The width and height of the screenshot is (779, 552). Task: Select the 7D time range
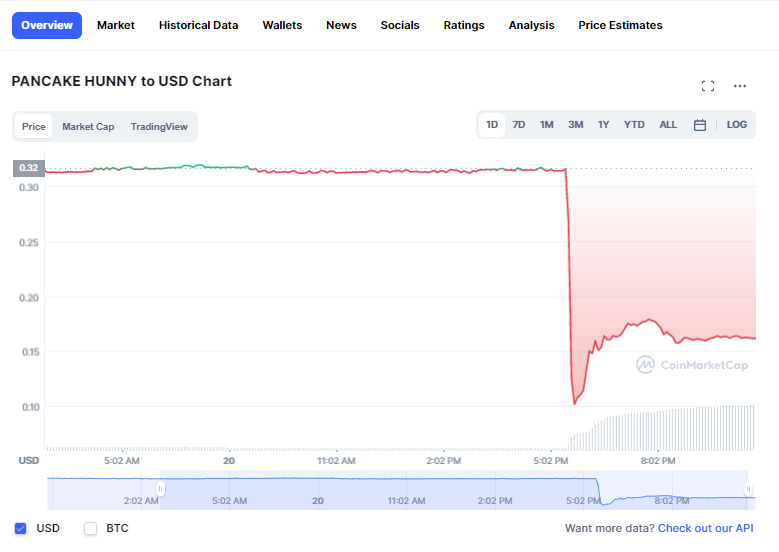(x=519, y=125)
